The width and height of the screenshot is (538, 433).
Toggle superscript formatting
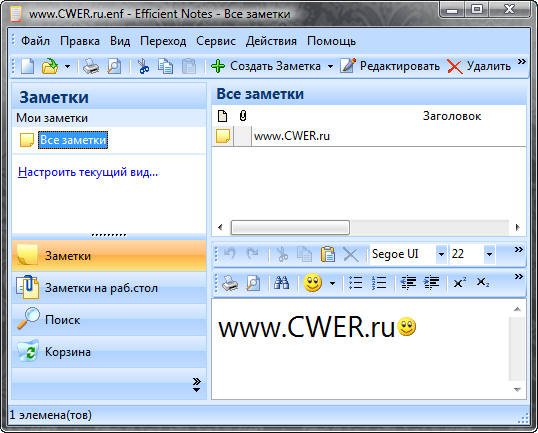click(460, 283)
